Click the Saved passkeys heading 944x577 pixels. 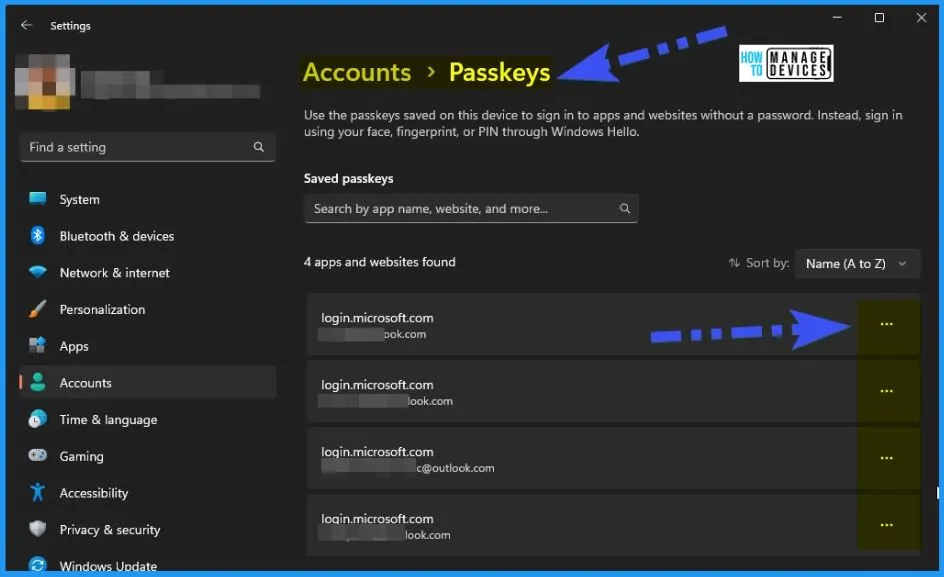point(349,178)
